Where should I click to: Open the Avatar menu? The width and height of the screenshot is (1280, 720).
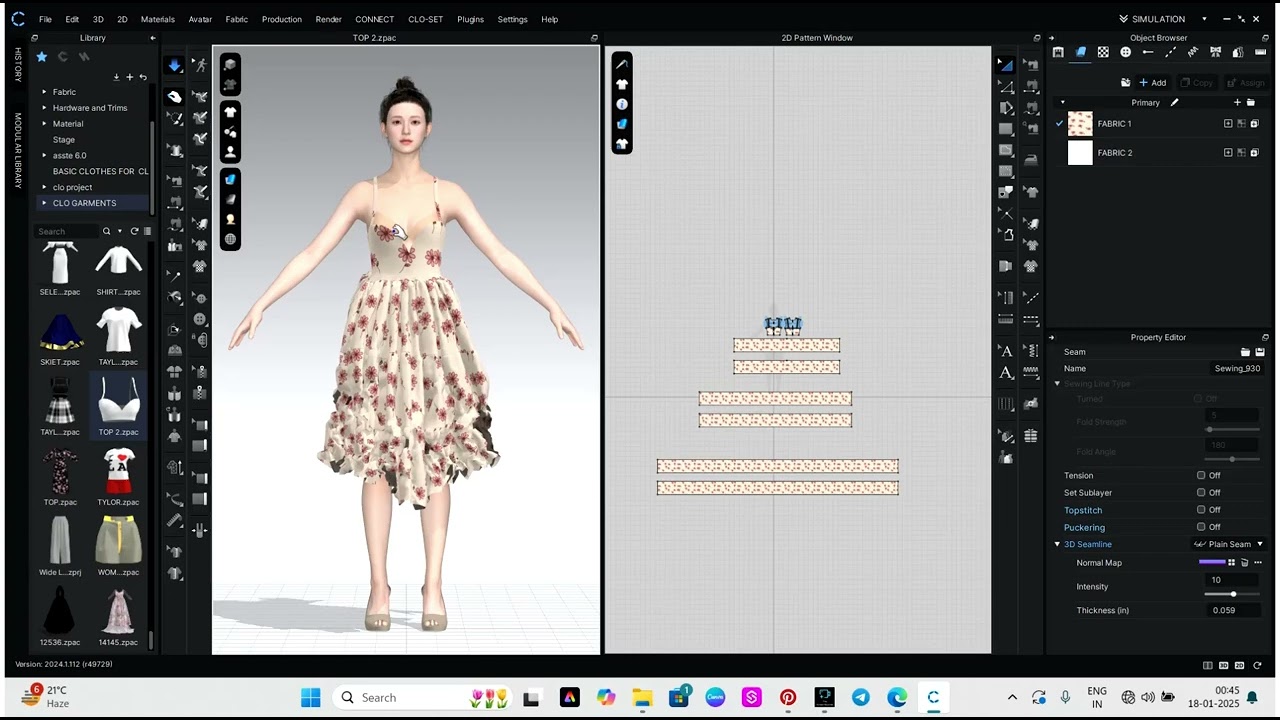pos(200,19)
